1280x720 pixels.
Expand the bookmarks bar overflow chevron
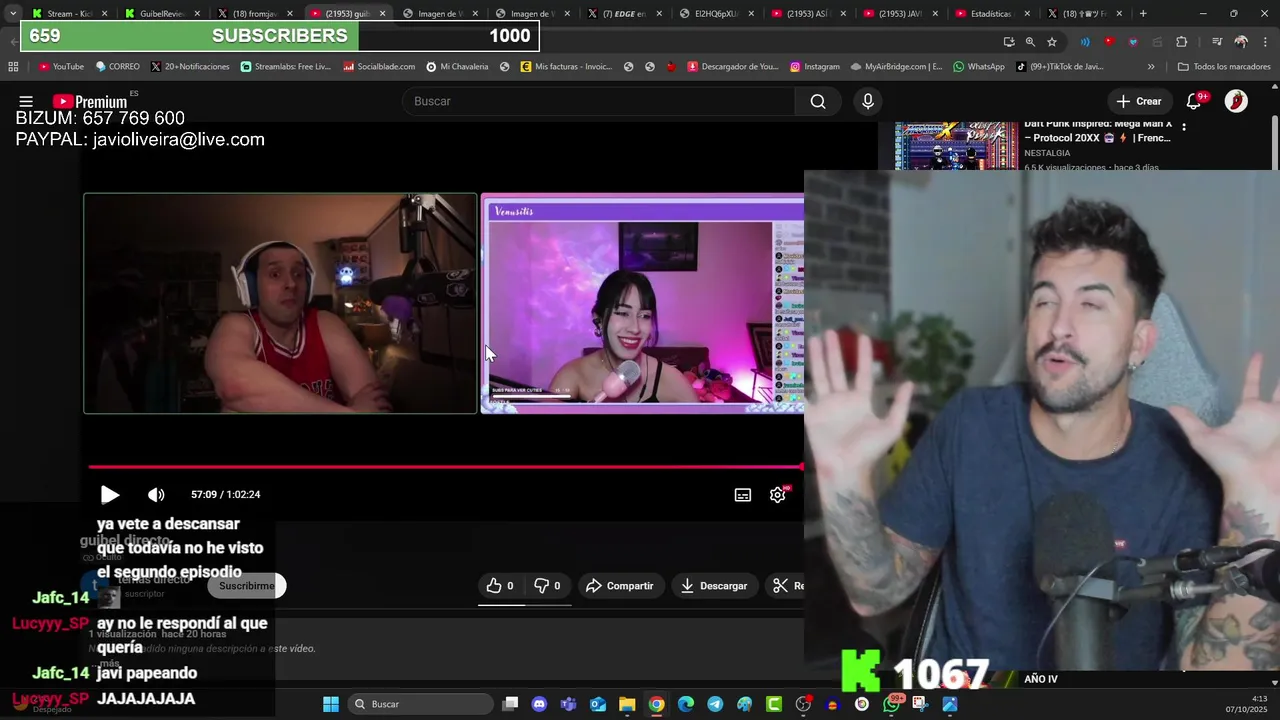pos(1151,66)
